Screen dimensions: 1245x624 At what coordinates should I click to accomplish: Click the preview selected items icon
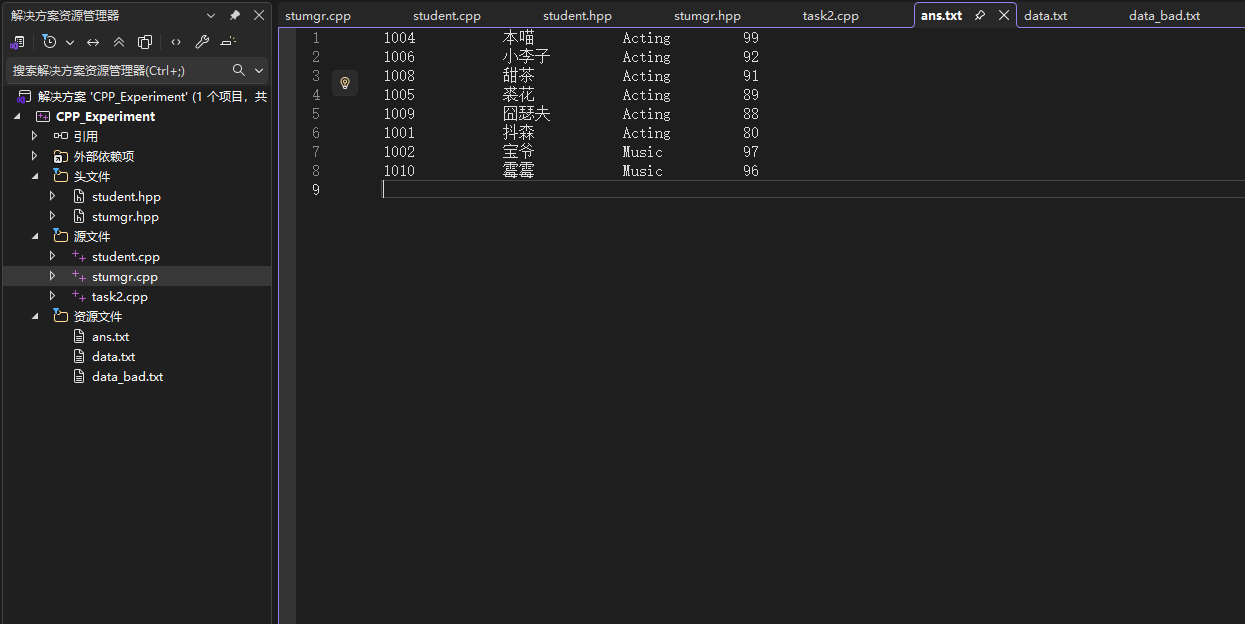click(x=228, y=42)
